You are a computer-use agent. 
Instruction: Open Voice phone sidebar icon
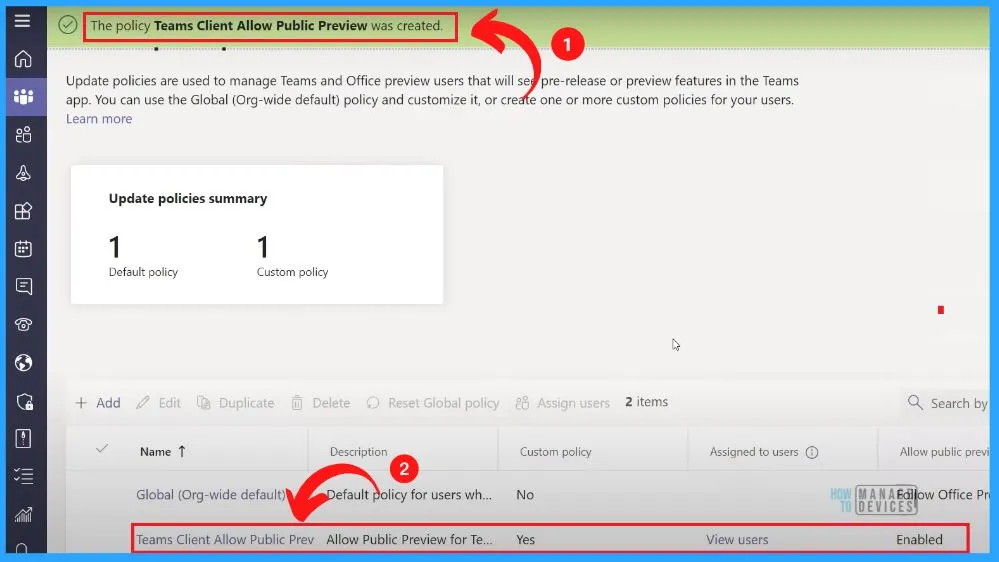(24, 324)
